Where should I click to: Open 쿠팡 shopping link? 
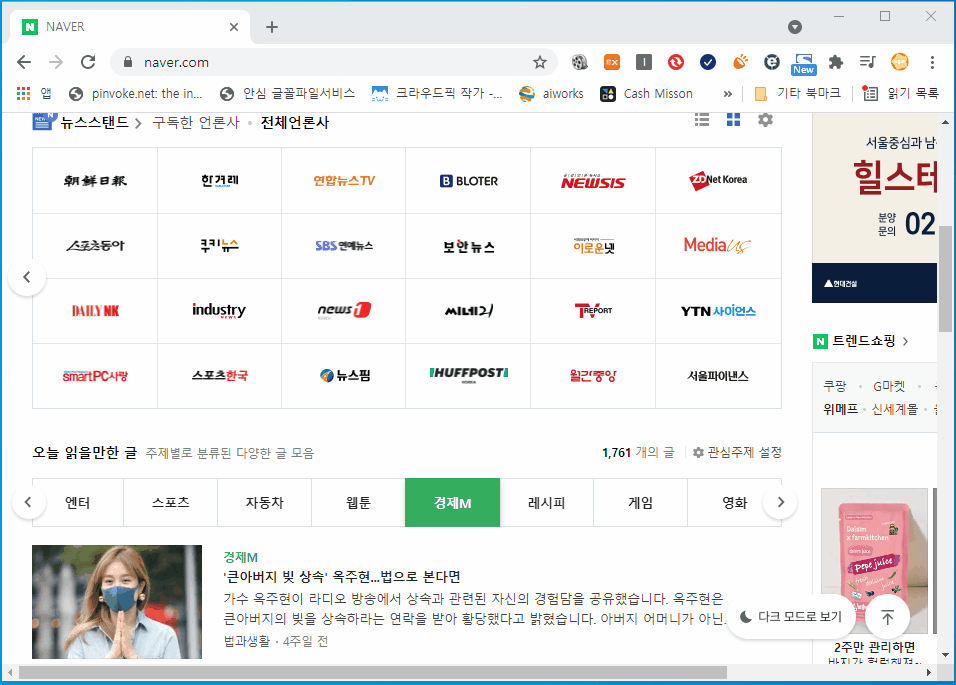(835, 386)
